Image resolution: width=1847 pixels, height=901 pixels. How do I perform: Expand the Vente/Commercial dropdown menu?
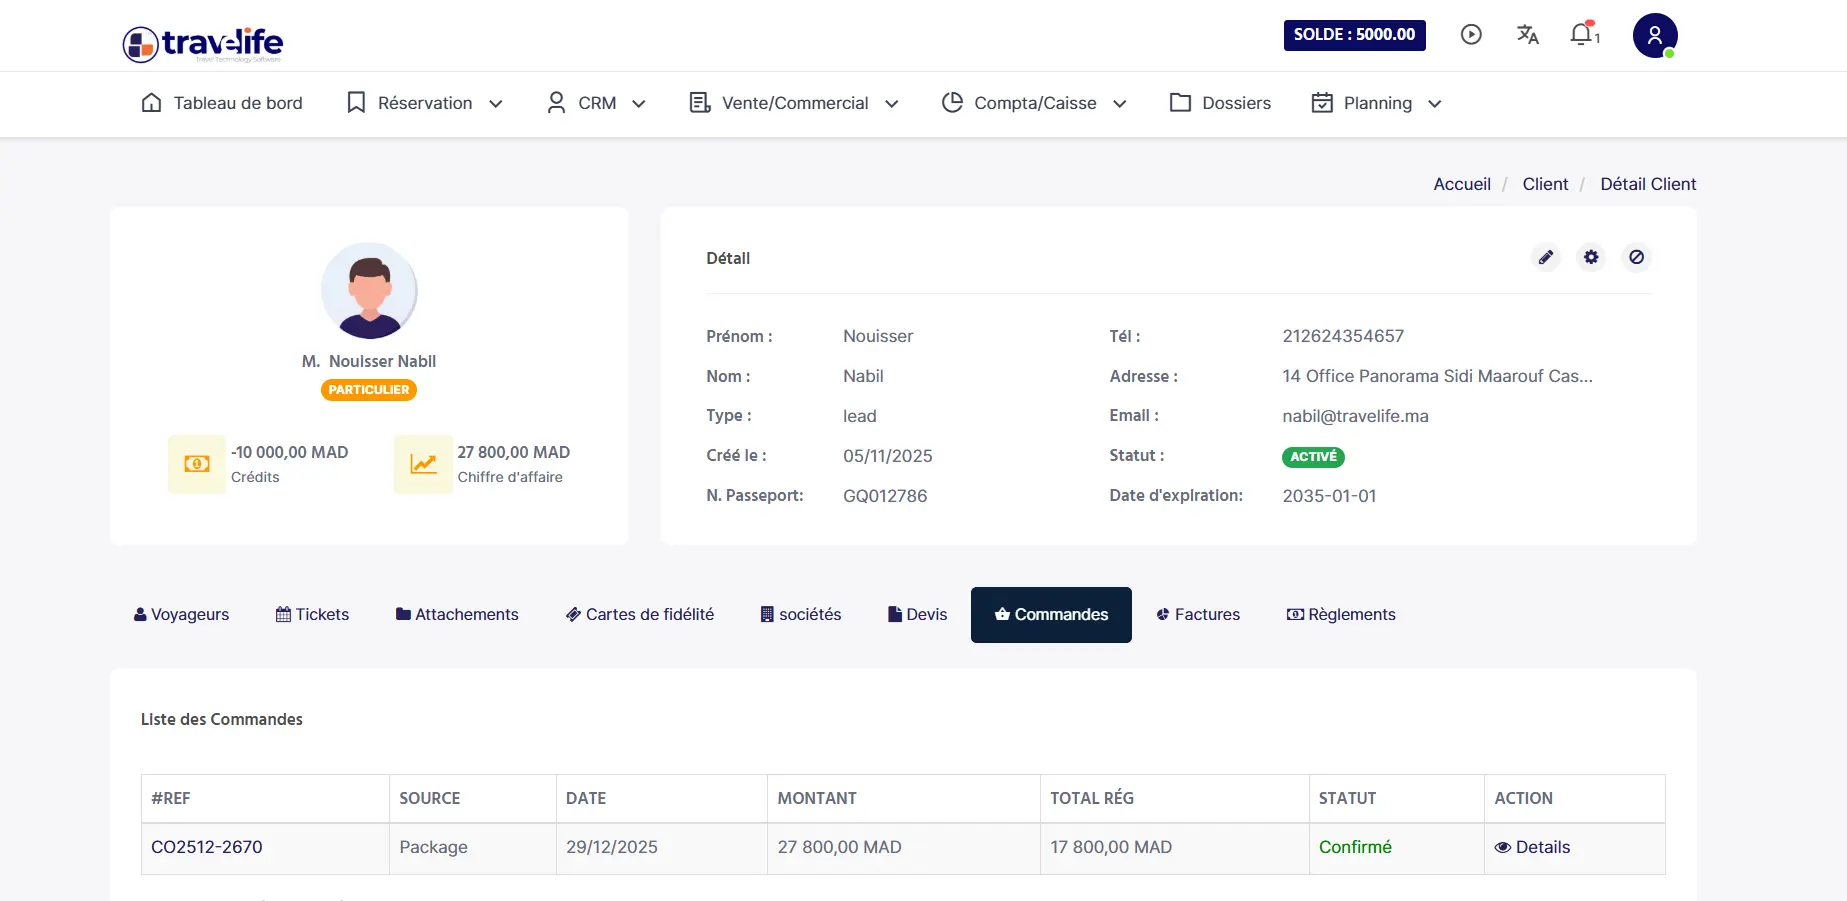[x=795, y=103]
